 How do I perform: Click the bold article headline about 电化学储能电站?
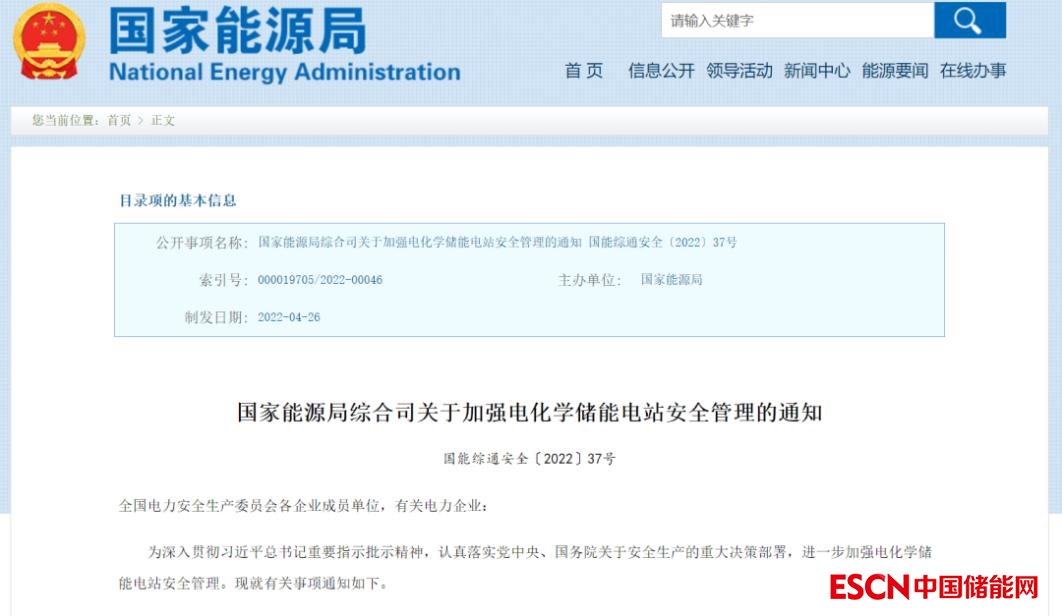tap(529, 412)
